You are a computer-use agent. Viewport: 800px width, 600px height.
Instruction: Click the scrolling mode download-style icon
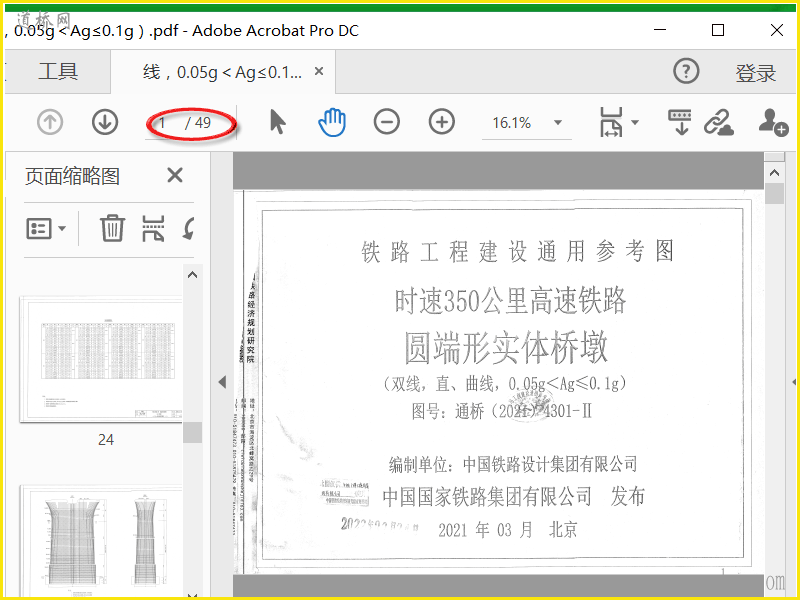pos(680,122)
